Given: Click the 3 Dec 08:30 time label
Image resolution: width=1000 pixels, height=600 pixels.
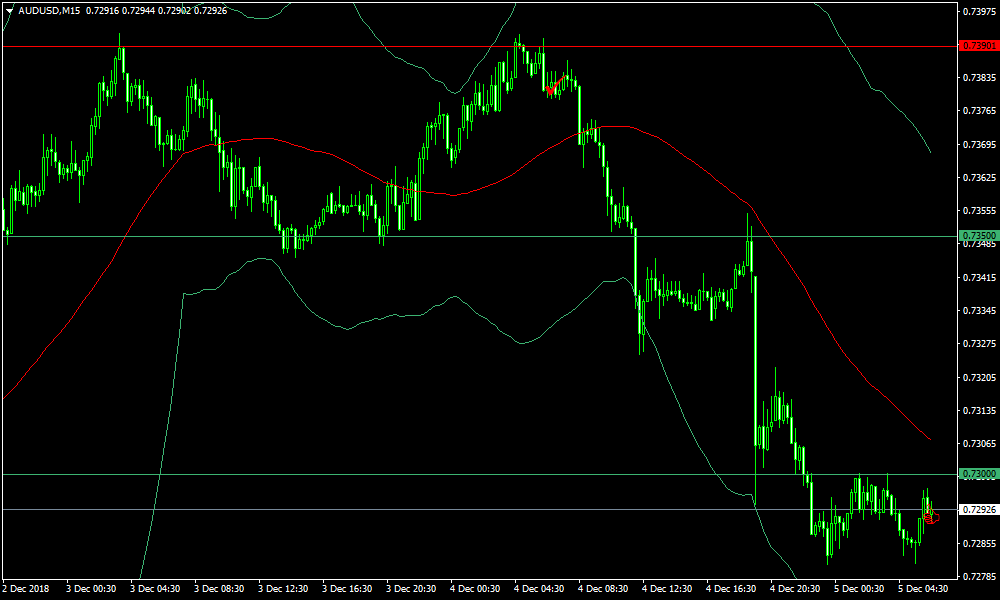Looking at the screenshot, I should [219, 589].
